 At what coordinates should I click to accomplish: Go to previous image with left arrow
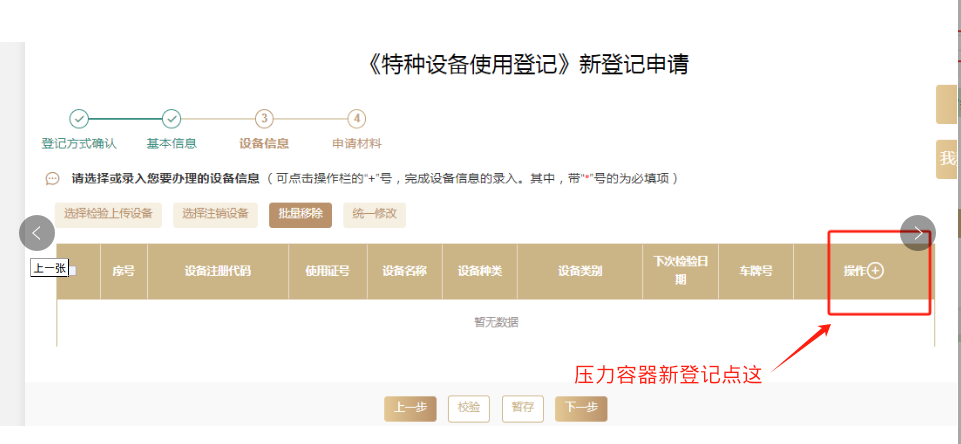37,233
